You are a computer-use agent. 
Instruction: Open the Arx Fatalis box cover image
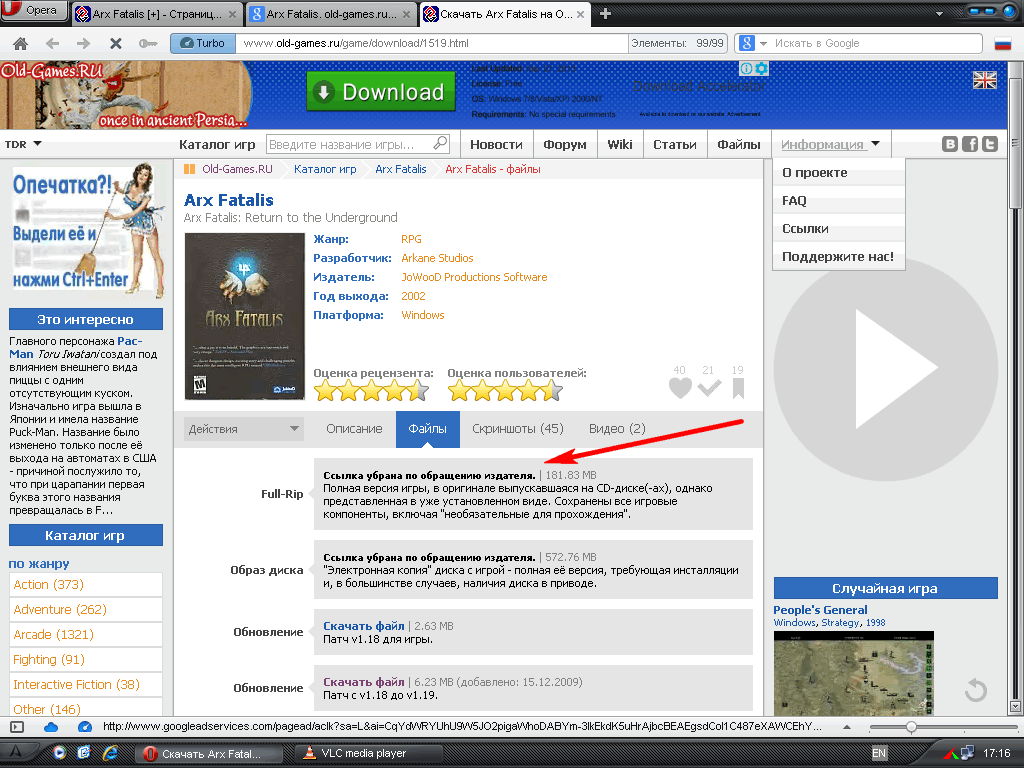pyautogui.click(x=245, y=316)
